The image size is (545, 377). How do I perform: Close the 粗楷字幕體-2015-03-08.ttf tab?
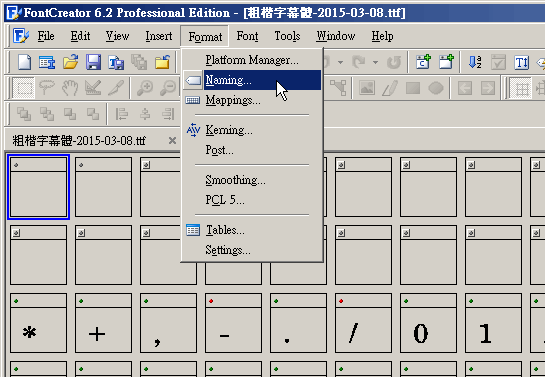coord(172,141)
